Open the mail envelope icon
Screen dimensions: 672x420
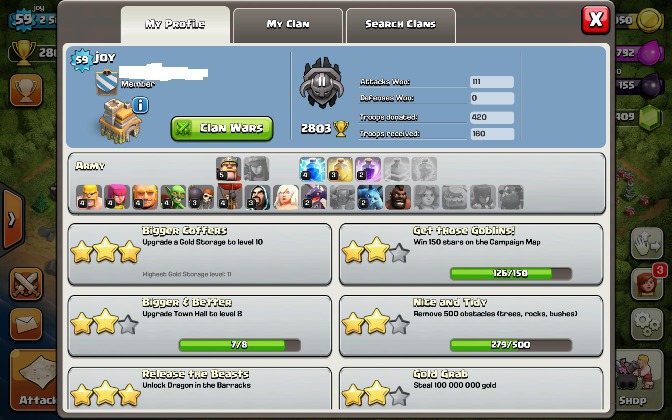[x=26, y=324]
